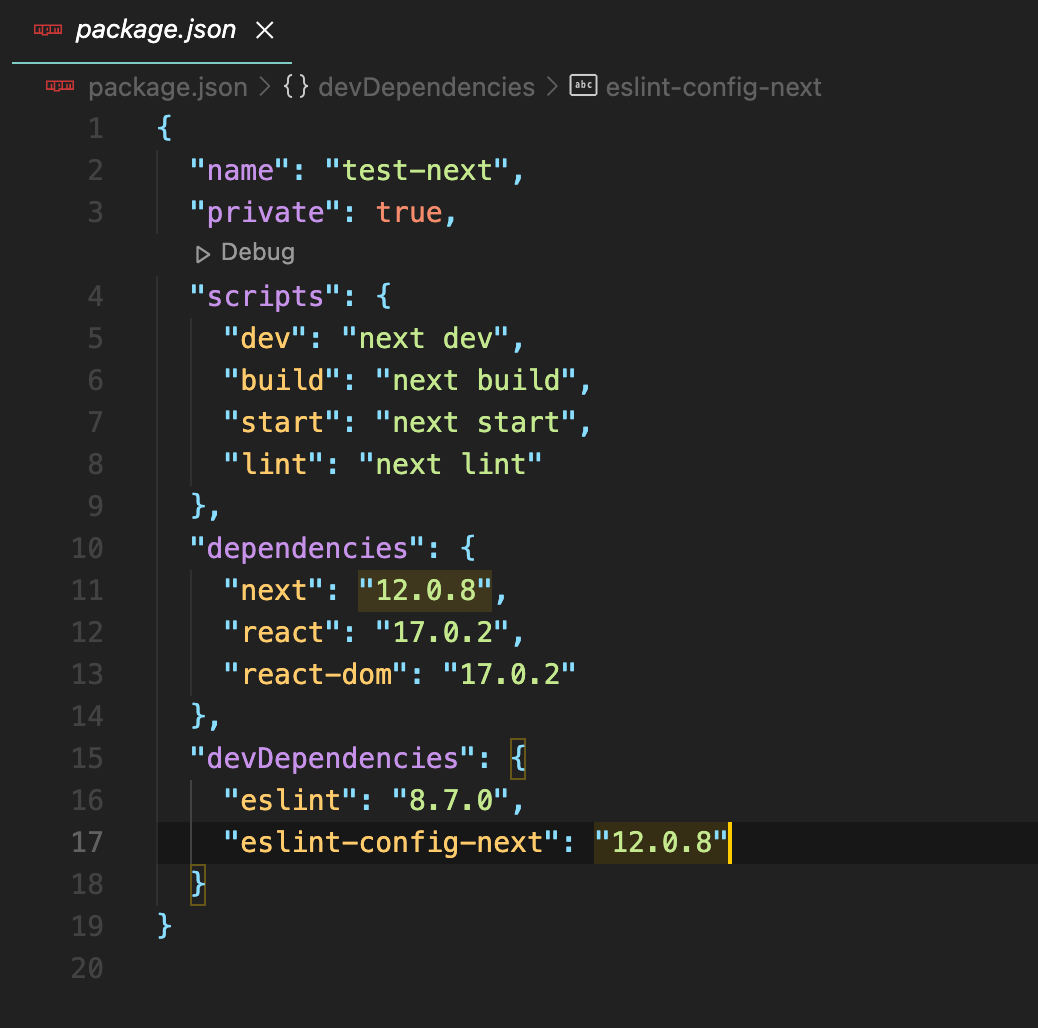Click the "17.0.2" value on line 13
The image size is (1038, 1028).
tap(509, 675)
